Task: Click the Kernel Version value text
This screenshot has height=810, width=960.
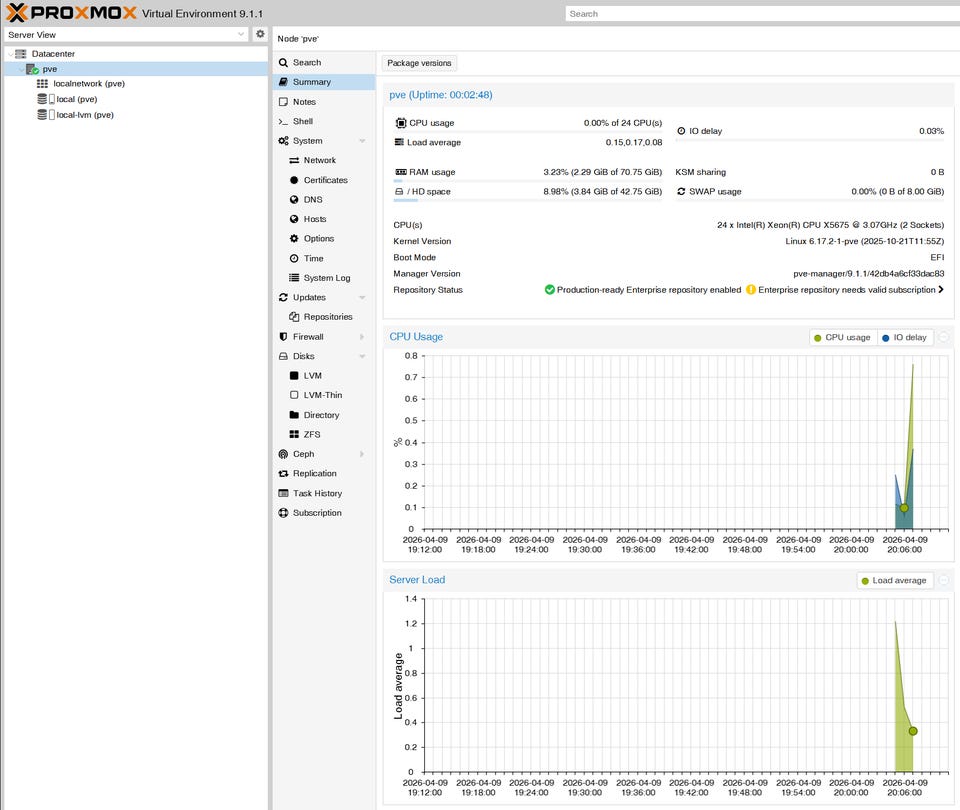Action: tap(864, 241)
